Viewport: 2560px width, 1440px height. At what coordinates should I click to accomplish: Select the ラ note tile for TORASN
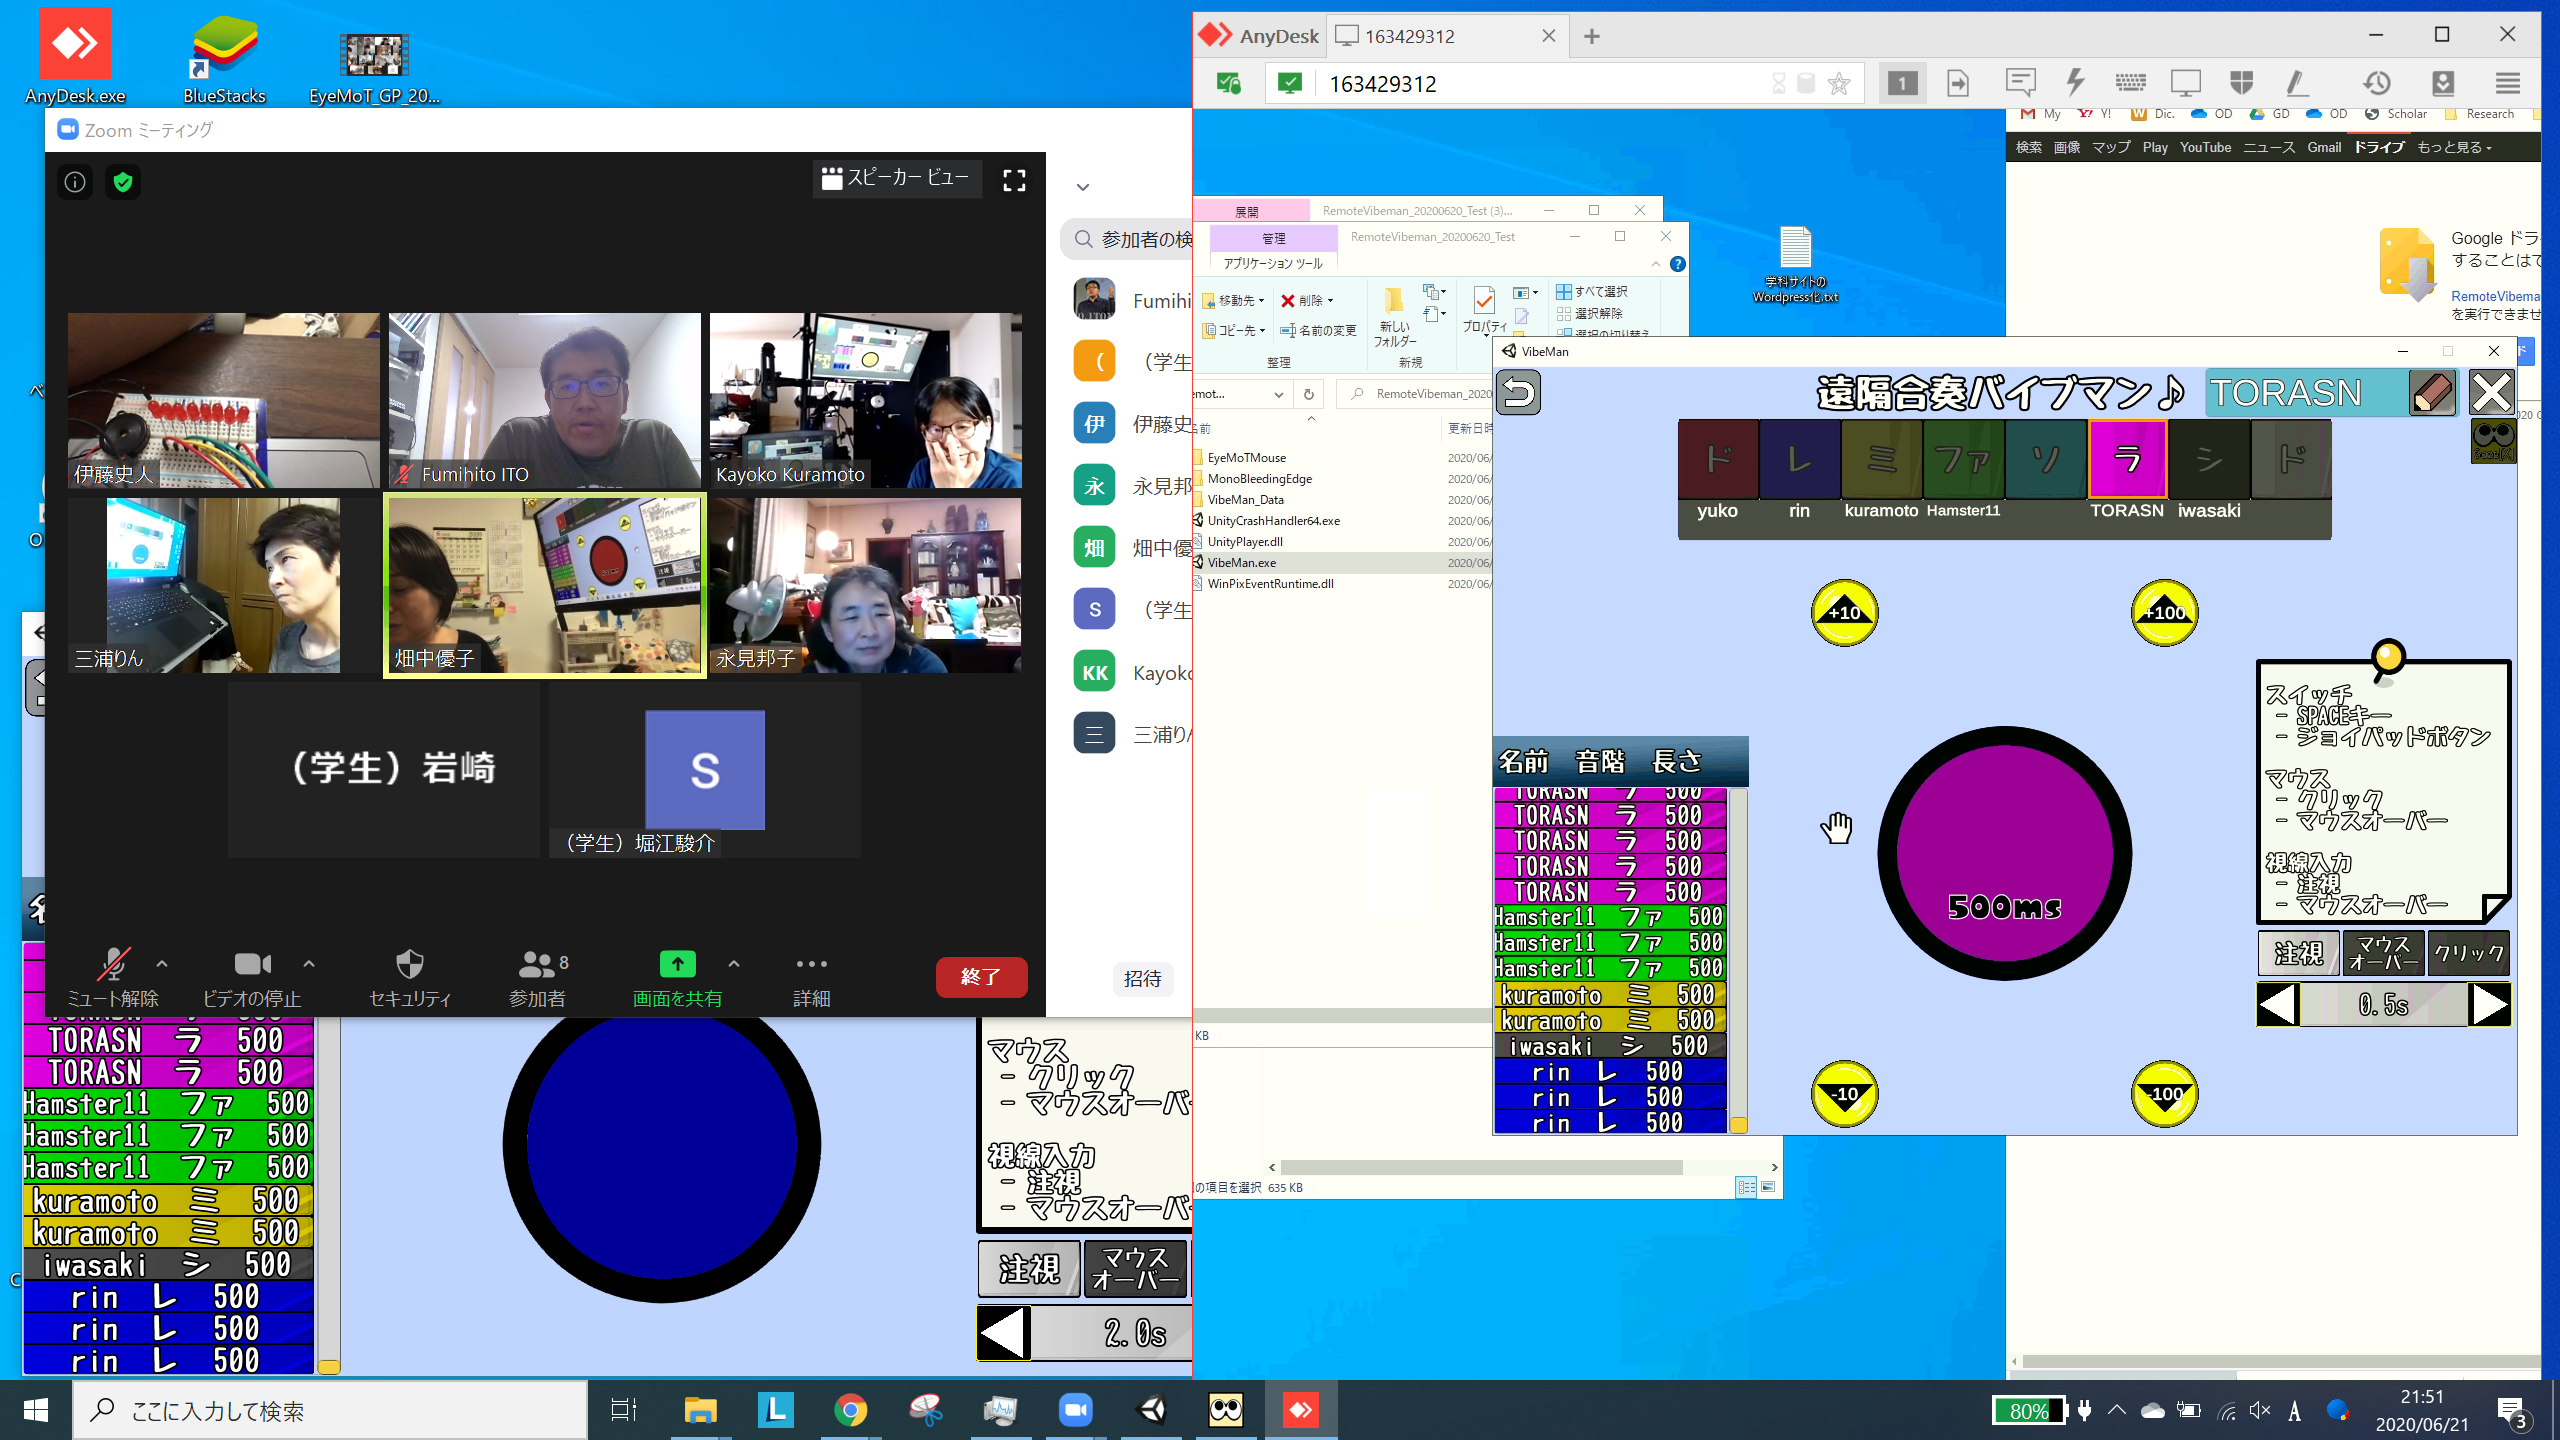[x=2127, y=459]
